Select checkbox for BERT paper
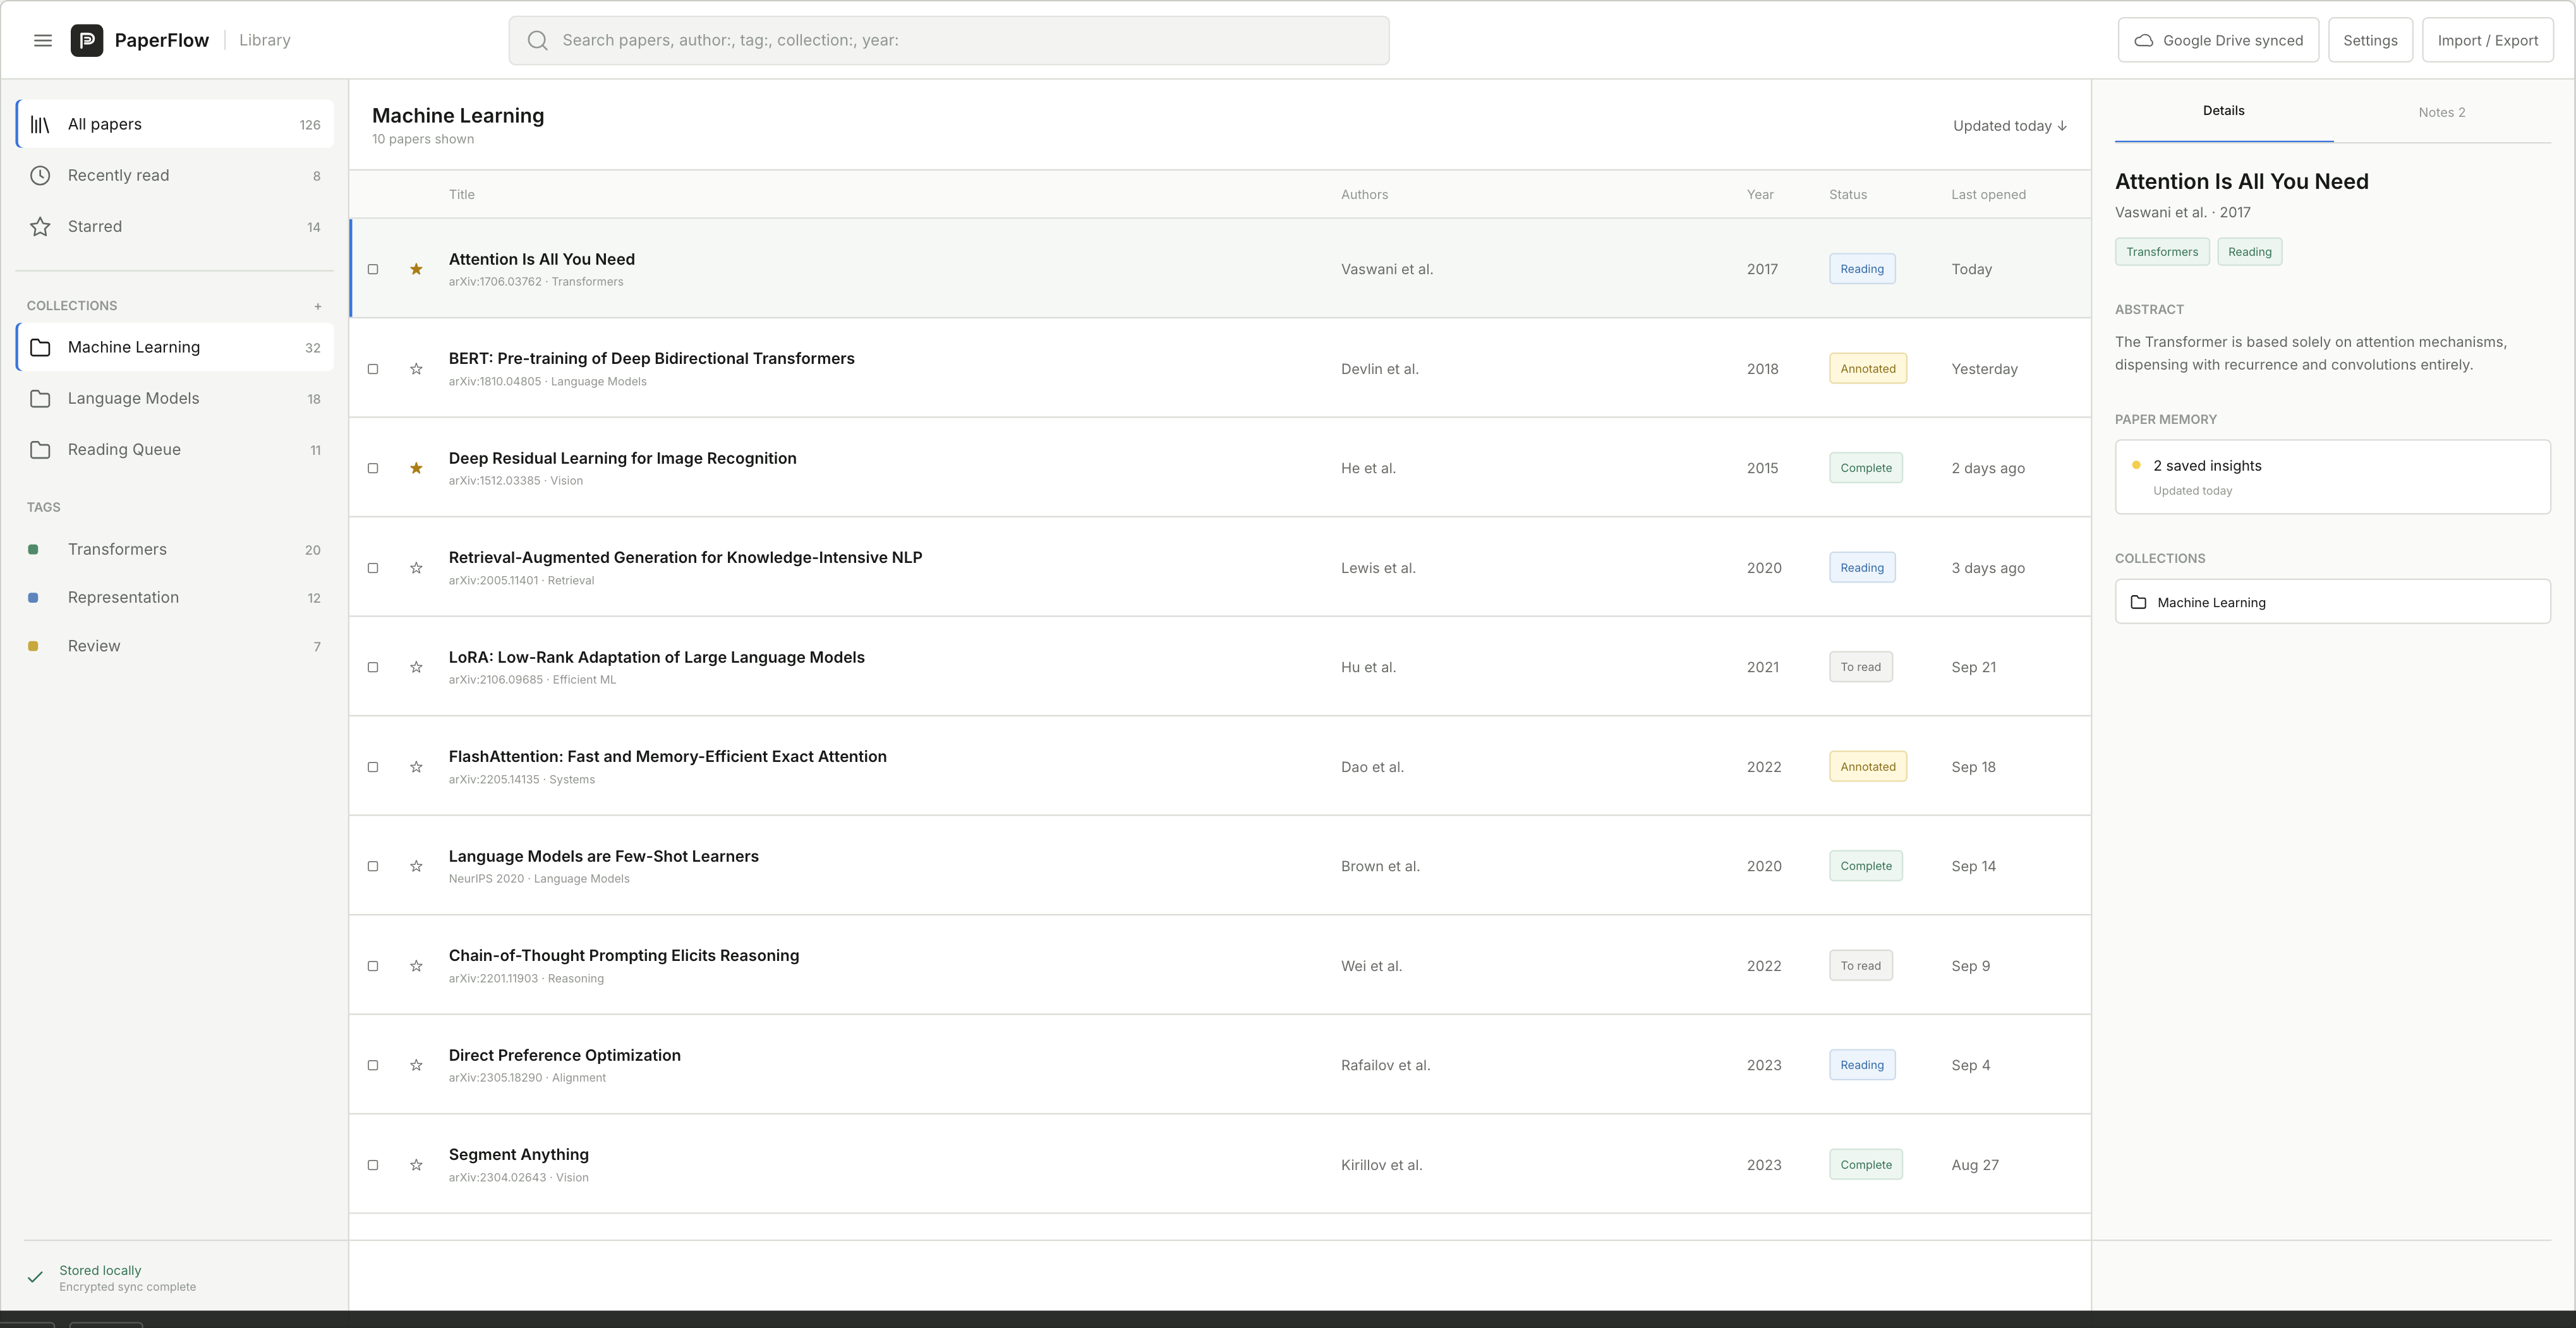 [373, 369]
